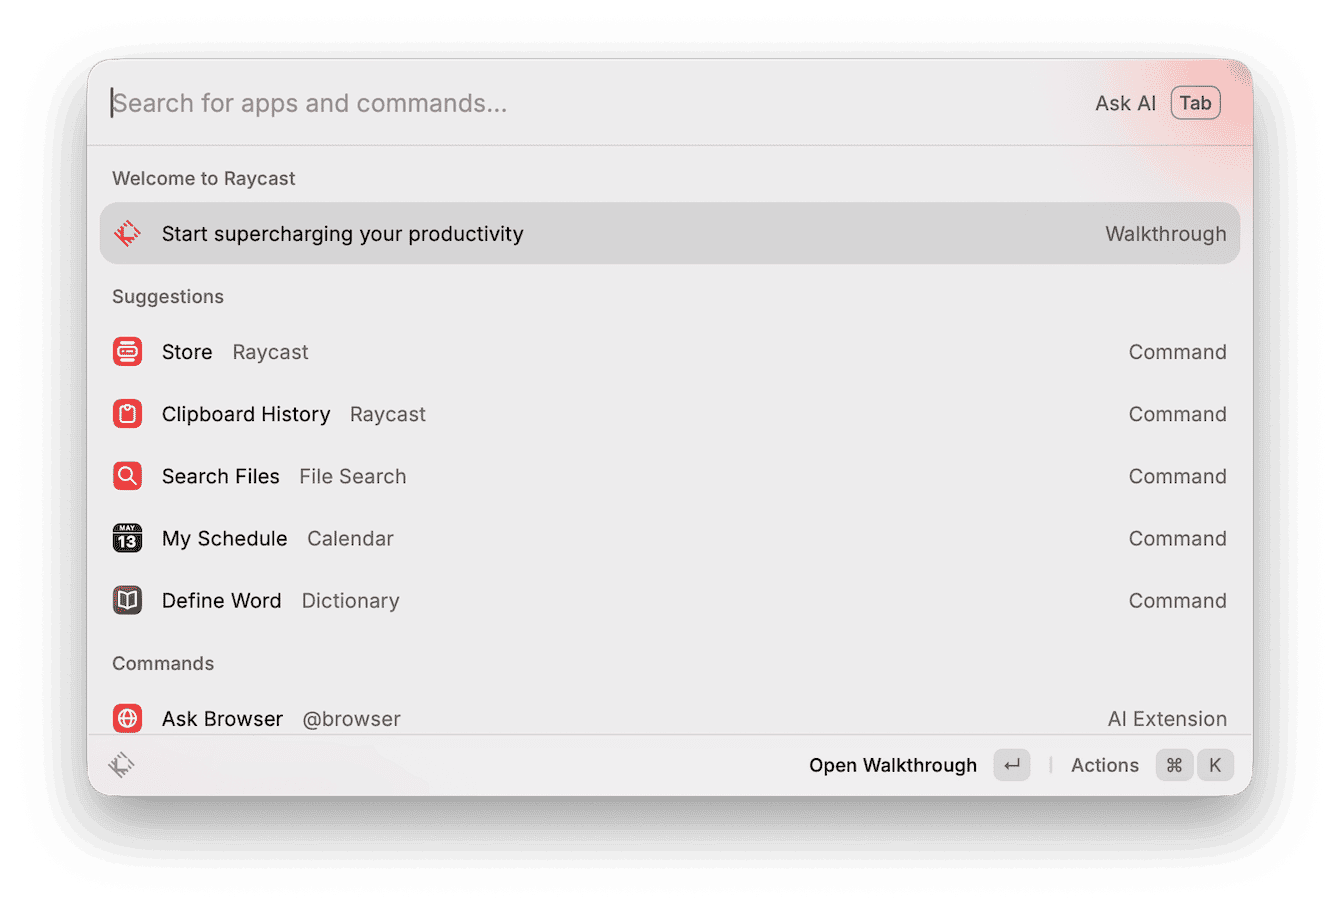This screenshot has width=1340, height=911.
Task: Open the Store command
Action: 669,352
